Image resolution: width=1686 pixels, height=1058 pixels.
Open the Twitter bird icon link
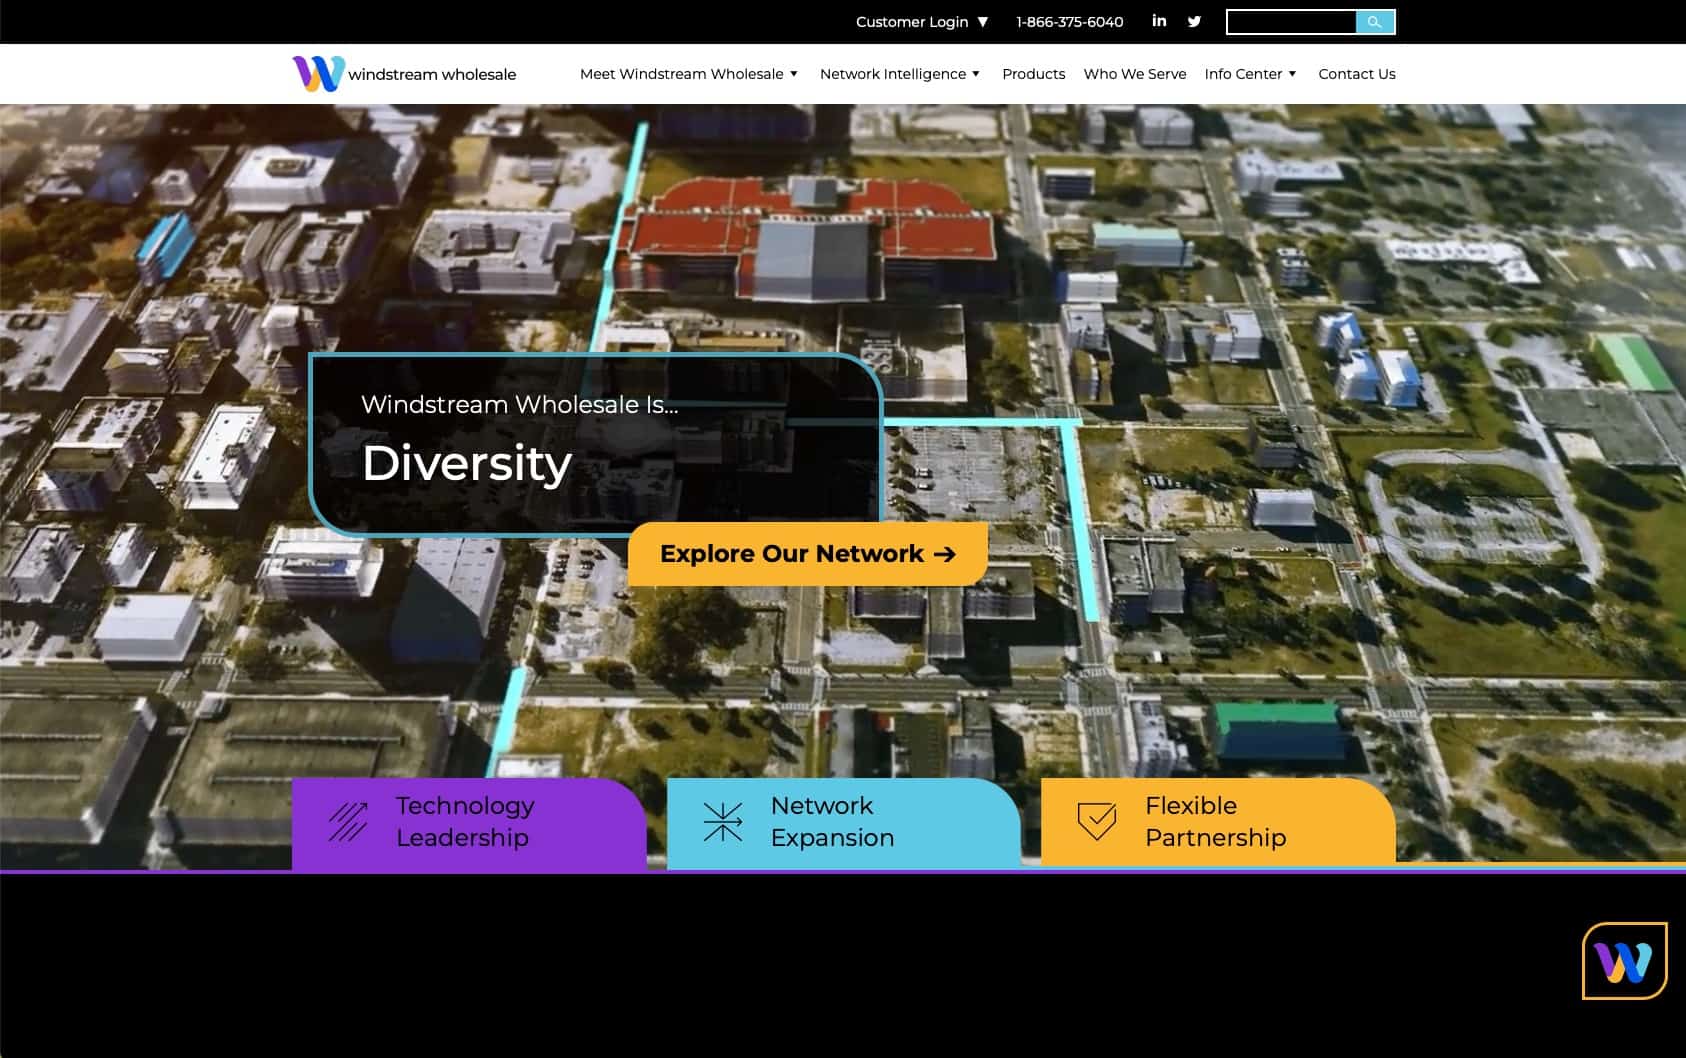click(1194, 21)
